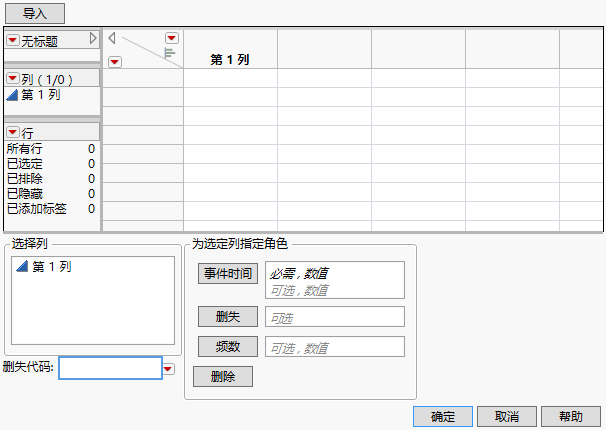This screenshot has height=430, width=606.
Task: Open the 无标题 table red triangle menu
Action: click(13, 40)
